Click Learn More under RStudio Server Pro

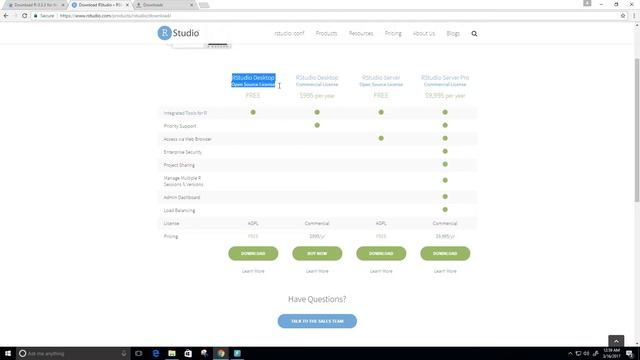tap(445, 271)
